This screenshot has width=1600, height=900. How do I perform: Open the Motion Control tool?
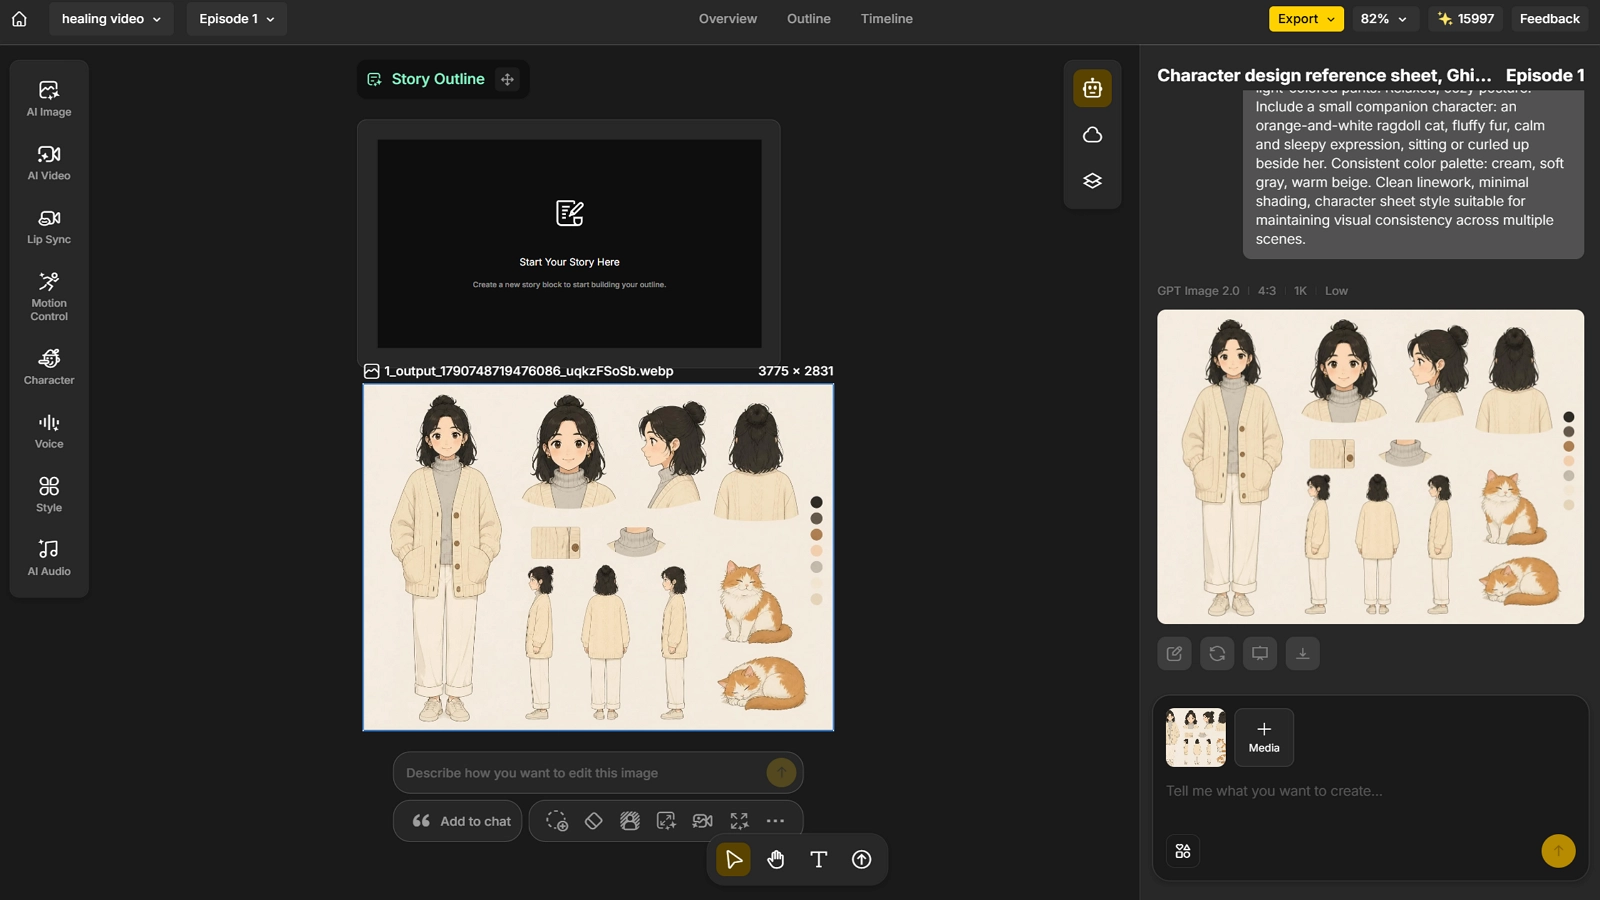[x=49, y=296]
